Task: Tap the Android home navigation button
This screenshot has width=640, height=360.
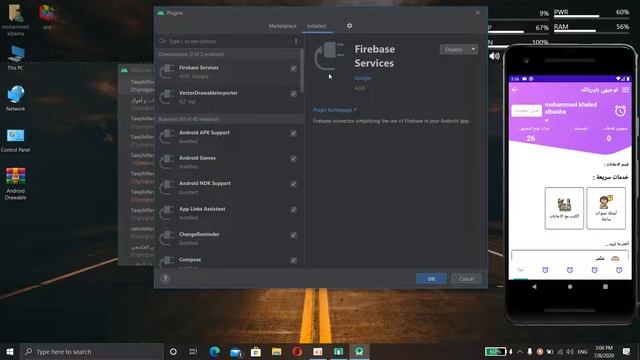Action: point(570,287)
